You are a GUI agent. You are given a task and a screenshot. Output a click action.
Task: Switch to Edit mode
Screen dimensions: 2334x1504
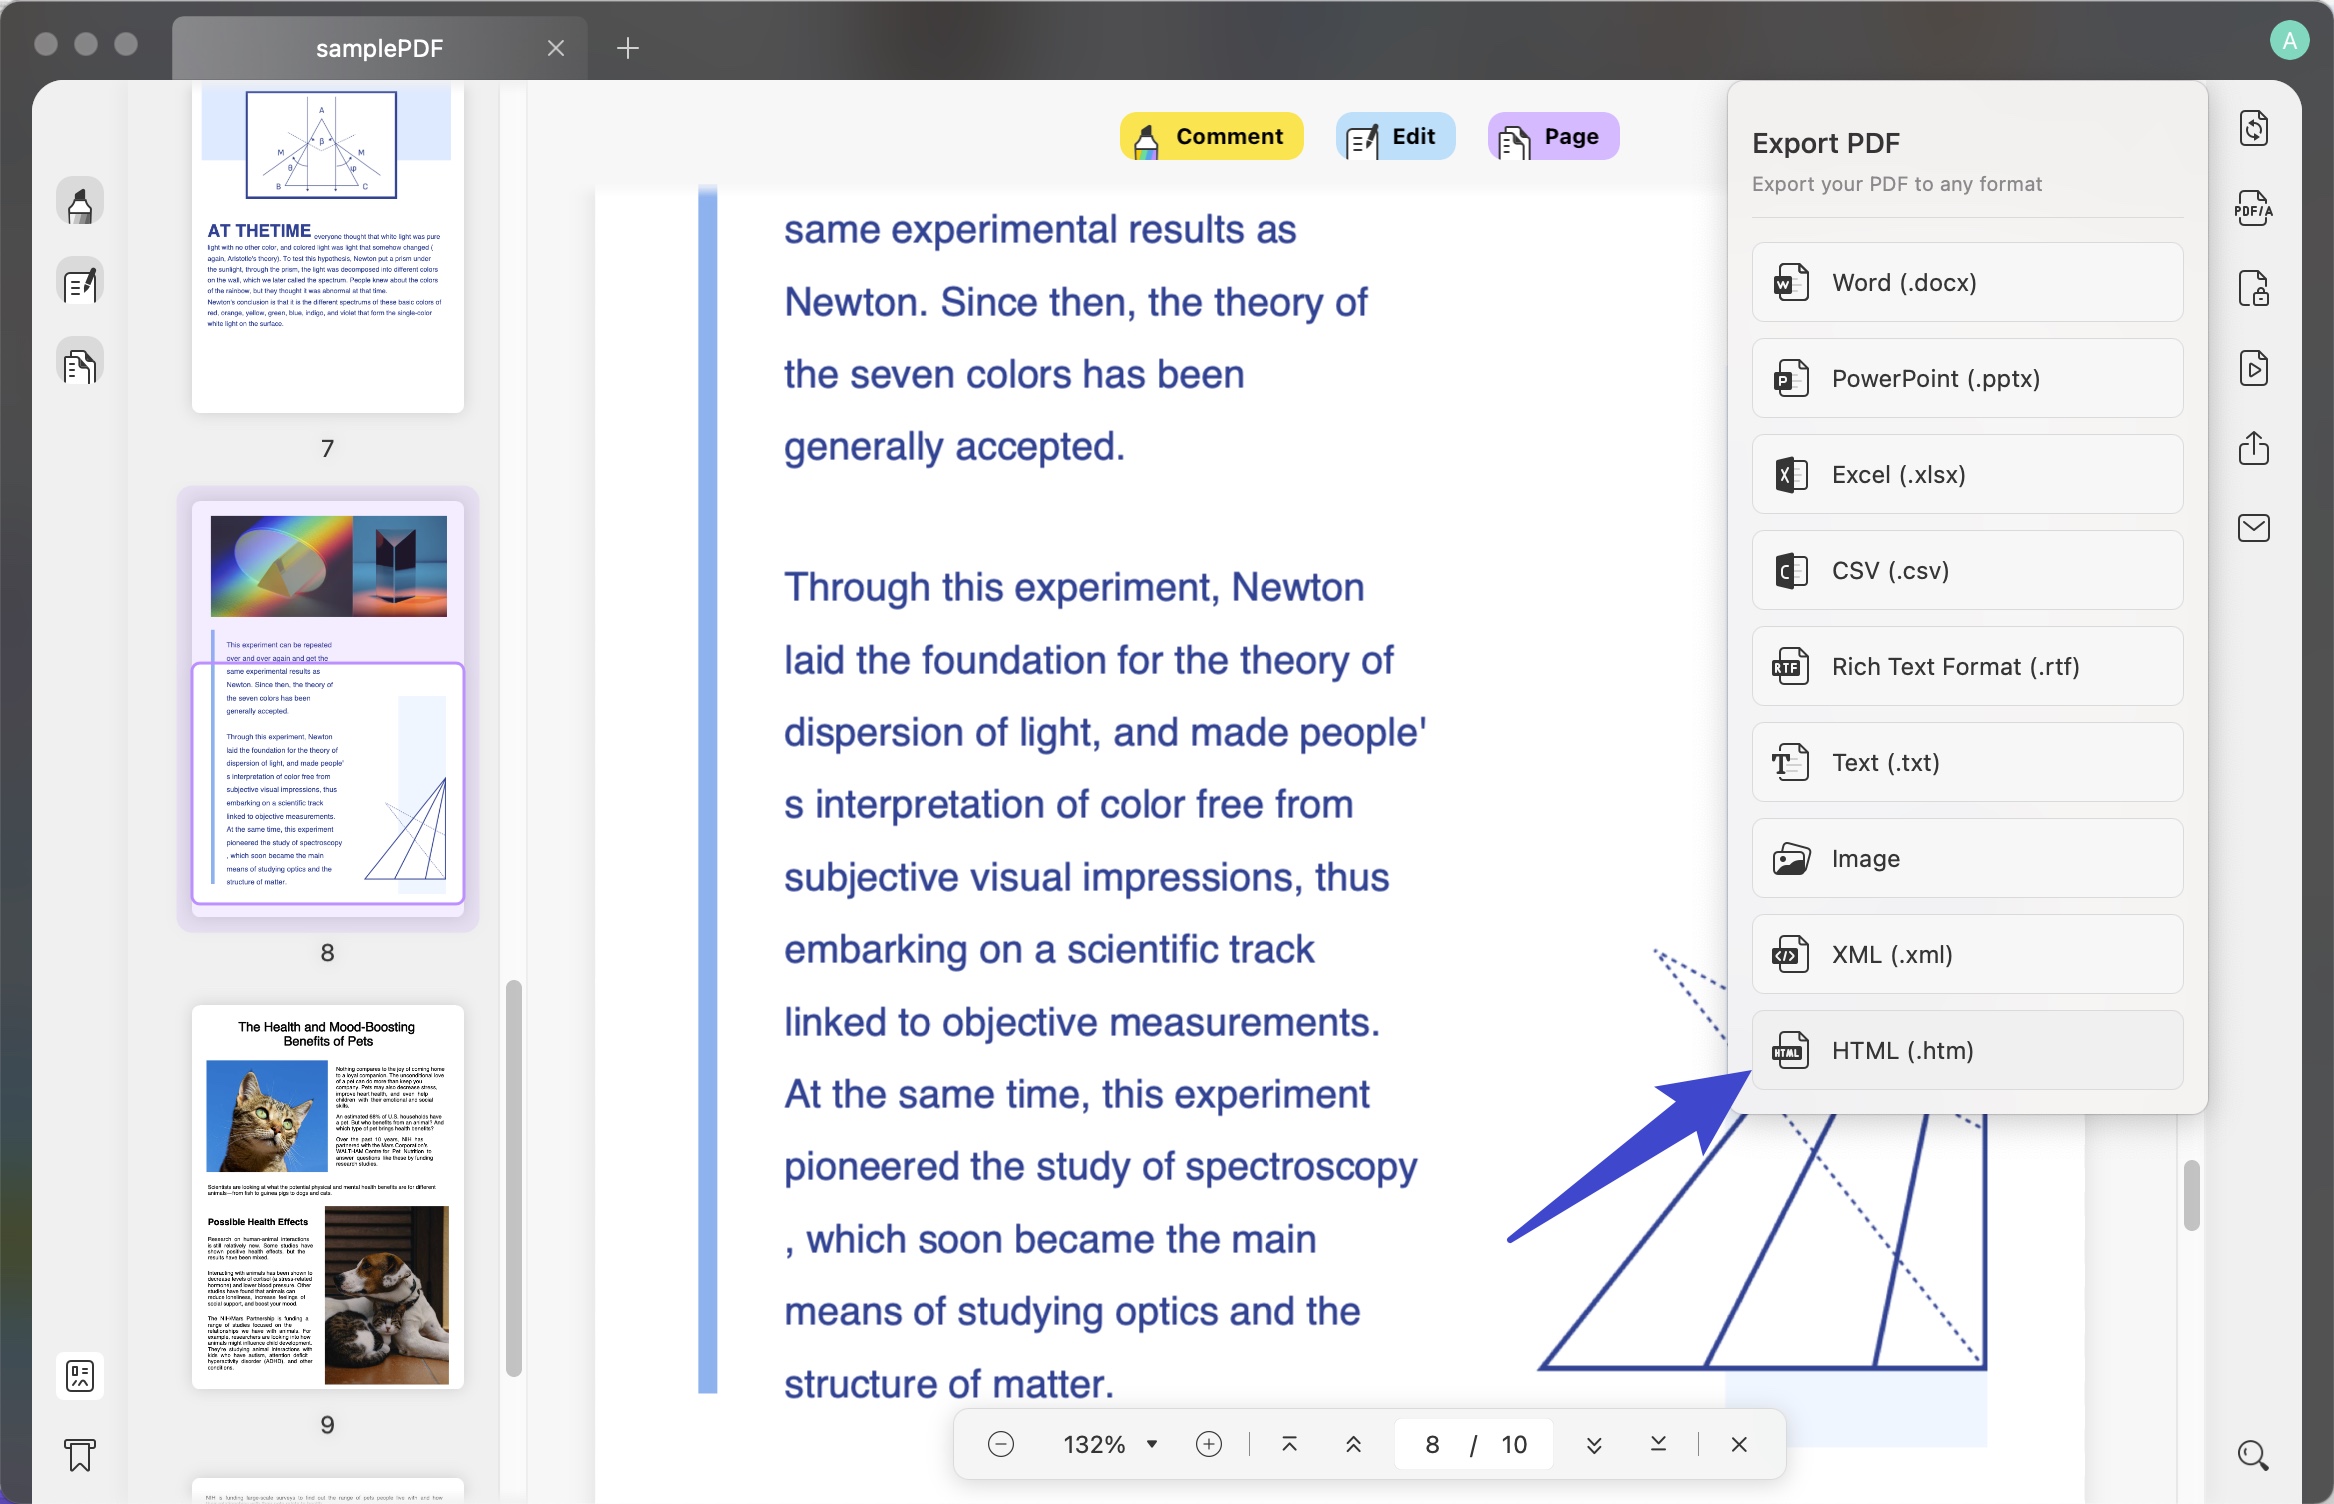[1395, 136]
